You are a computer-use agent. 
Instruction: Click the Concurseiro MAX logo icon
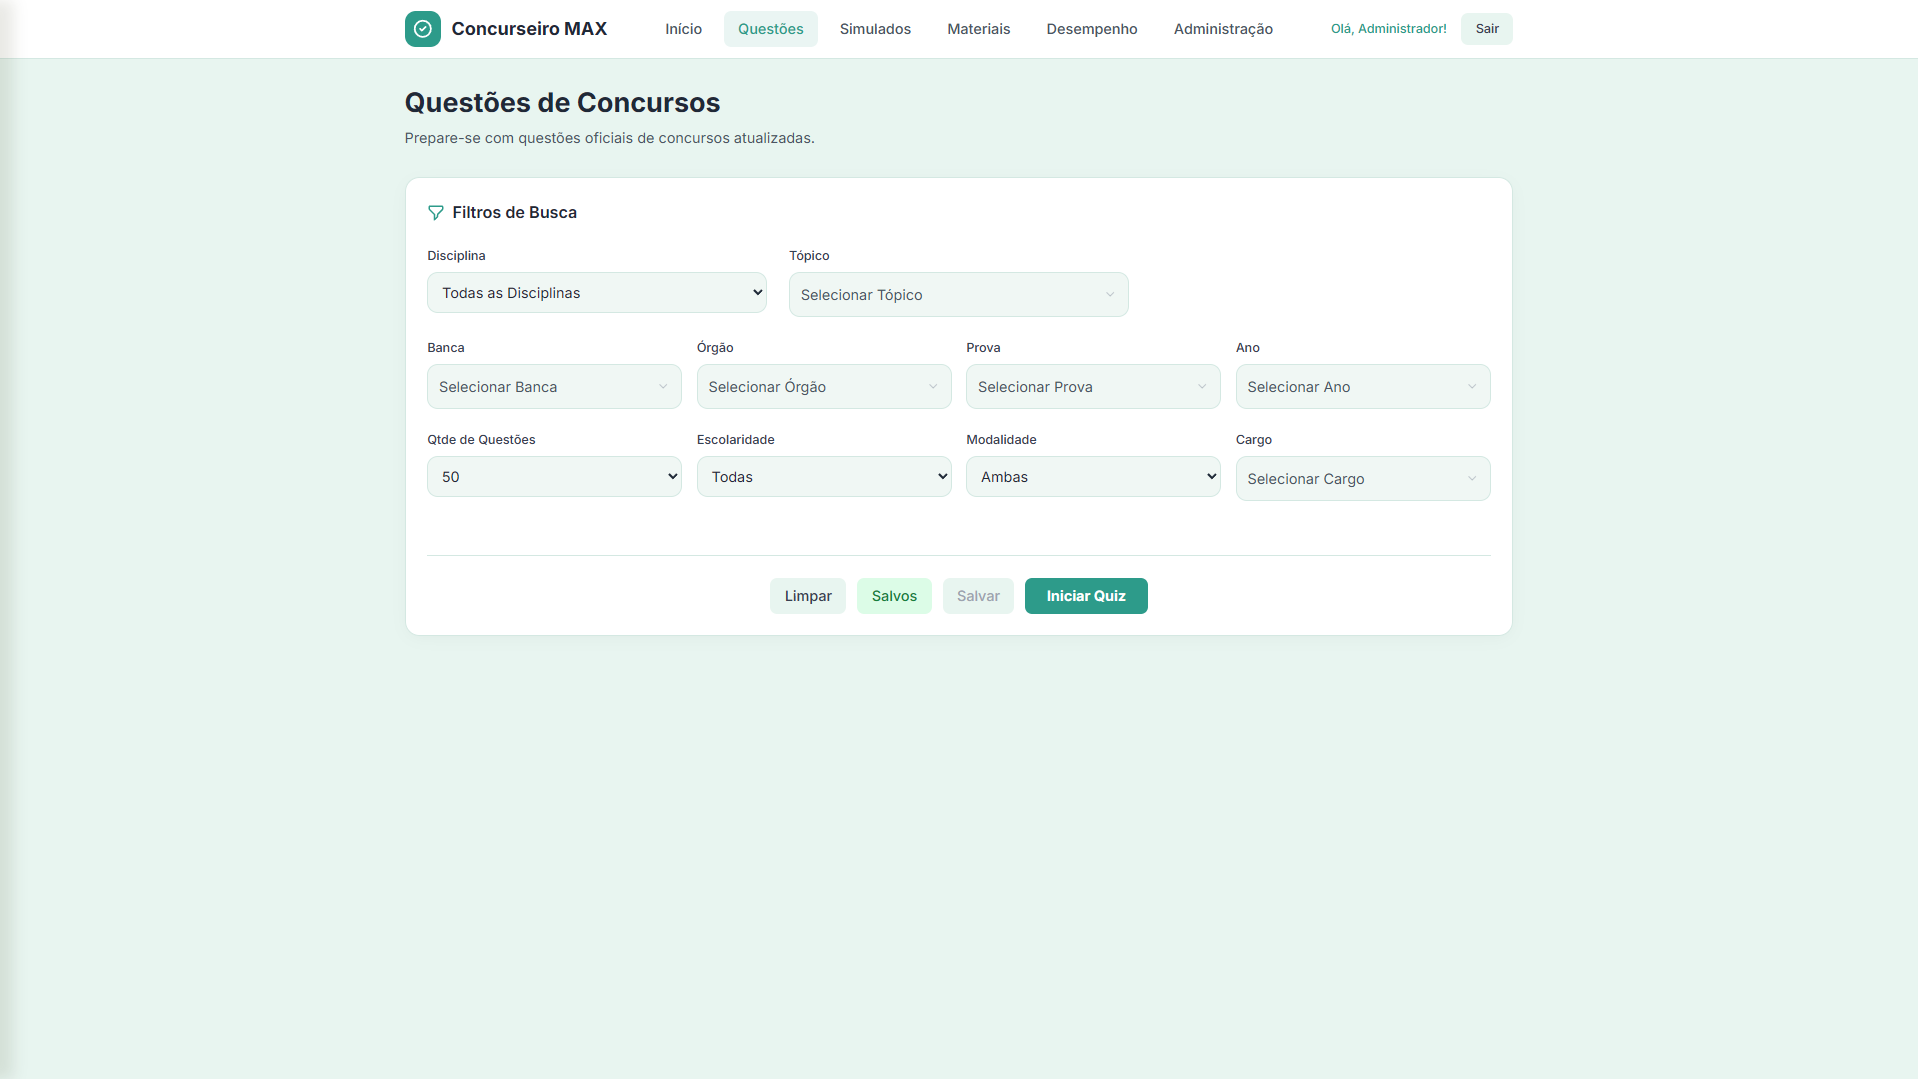[422, 29]
